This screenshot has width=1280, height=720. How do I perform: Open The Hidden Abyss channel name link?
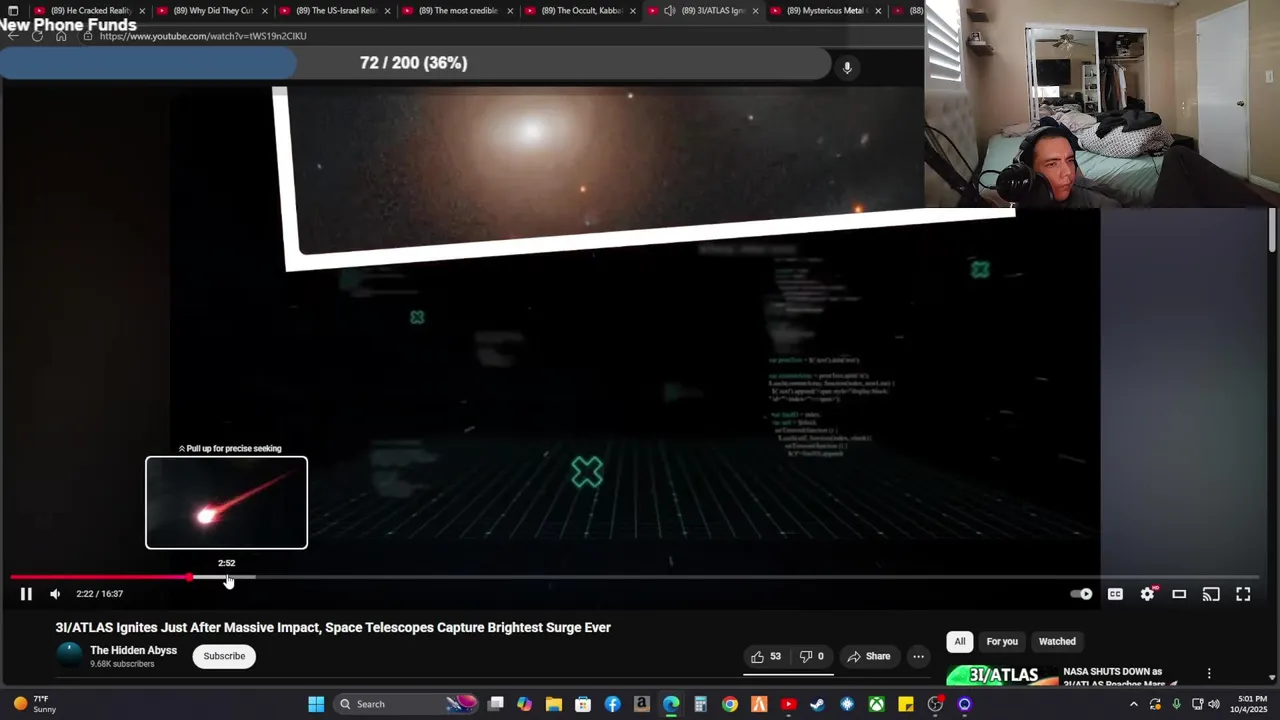tap(133, 650)
